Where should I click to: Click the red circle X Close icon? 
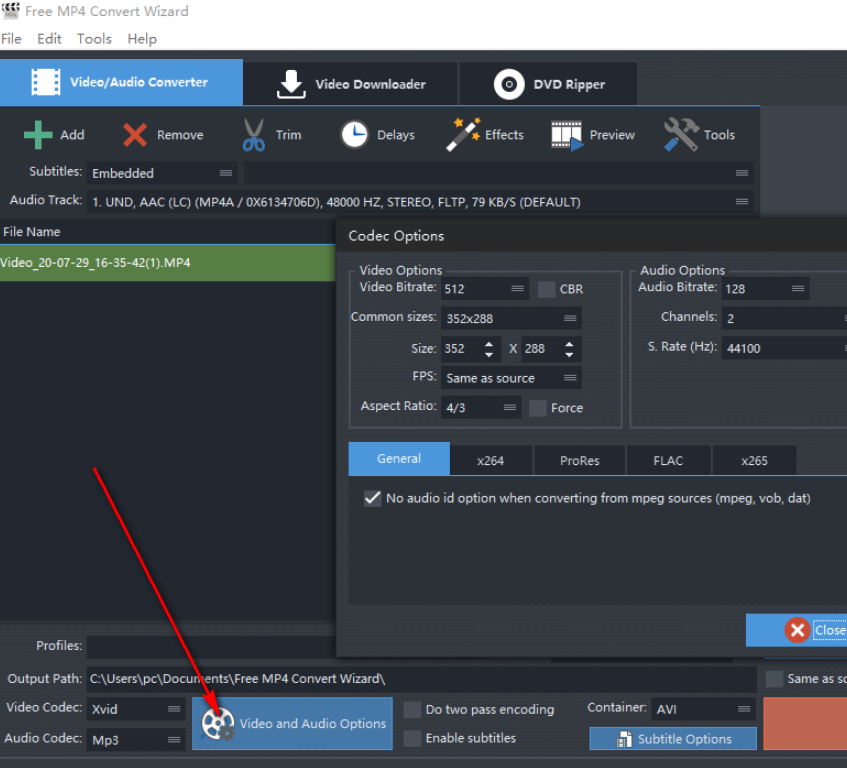pyautogui.click(x=797, y=630)
